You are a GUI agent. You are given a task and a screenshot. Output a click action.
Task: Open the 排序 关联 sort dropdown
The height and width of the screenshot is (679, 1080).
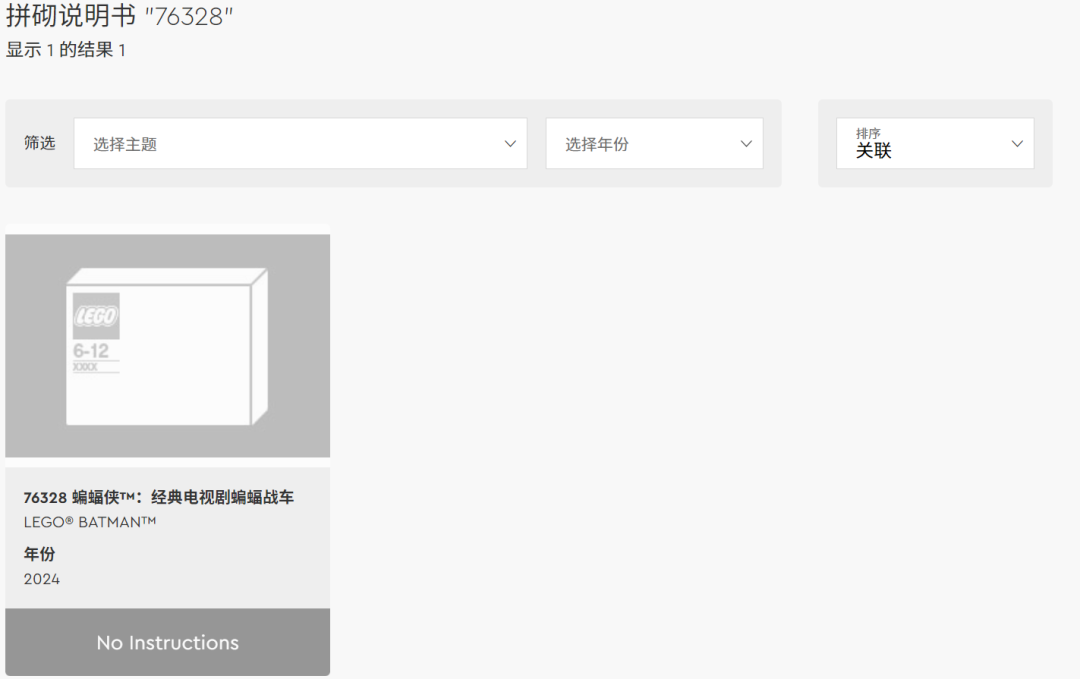click(x=935, y=143)
